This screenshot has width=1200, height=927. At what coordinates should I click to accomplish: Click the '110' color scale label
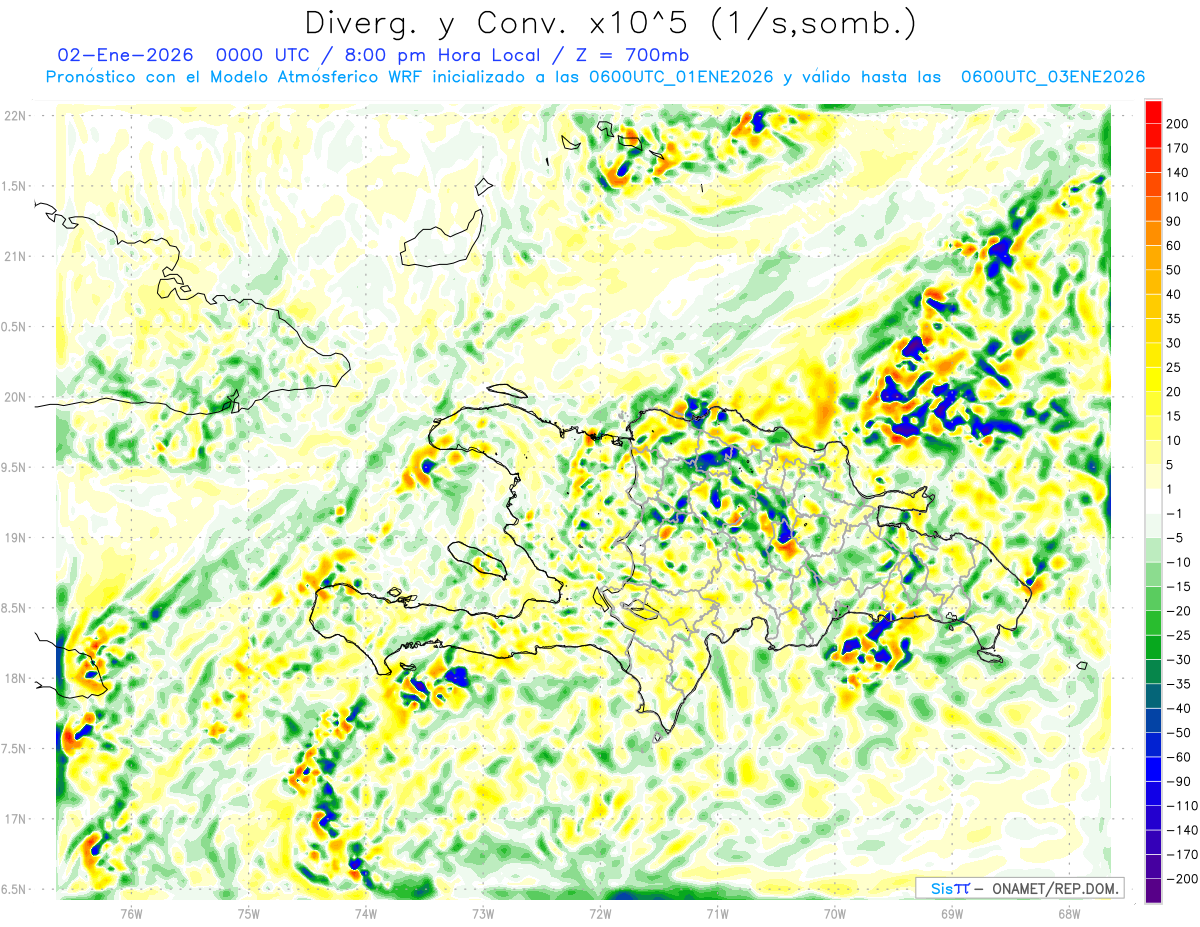pyautogui.click(x=1177, y=197)
